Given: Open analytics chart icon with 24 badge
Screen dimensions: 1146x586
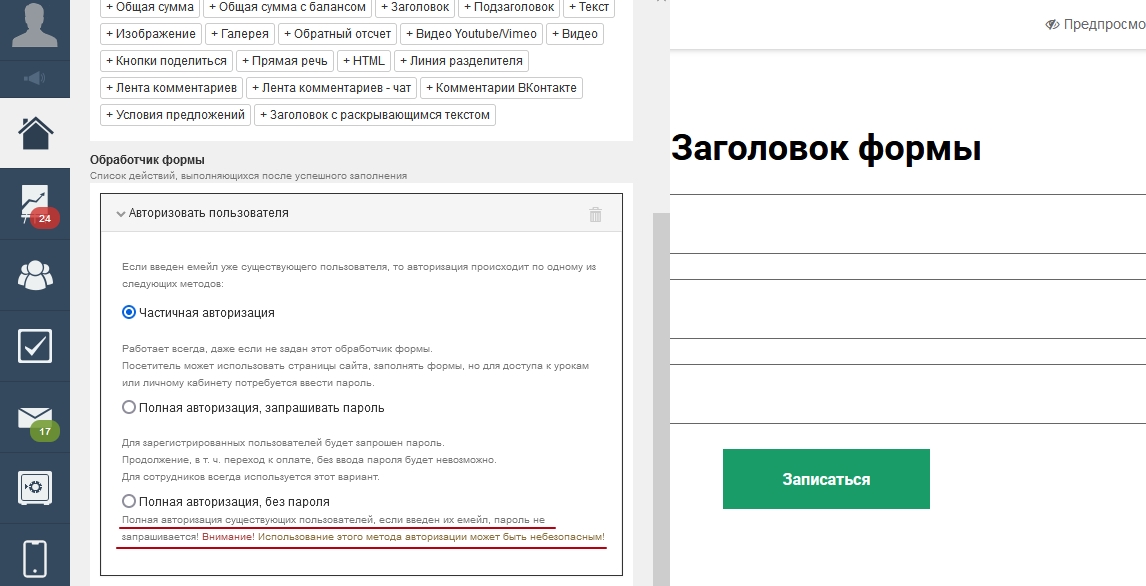Looking at the screenshot, I should (x=35, y=205).
